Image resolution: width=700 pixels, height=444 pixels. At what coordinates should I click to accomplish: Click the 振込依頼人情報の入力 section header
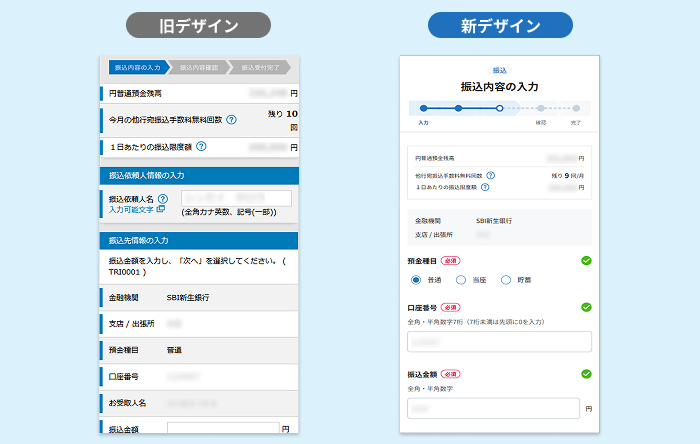(x=199, y=175)
